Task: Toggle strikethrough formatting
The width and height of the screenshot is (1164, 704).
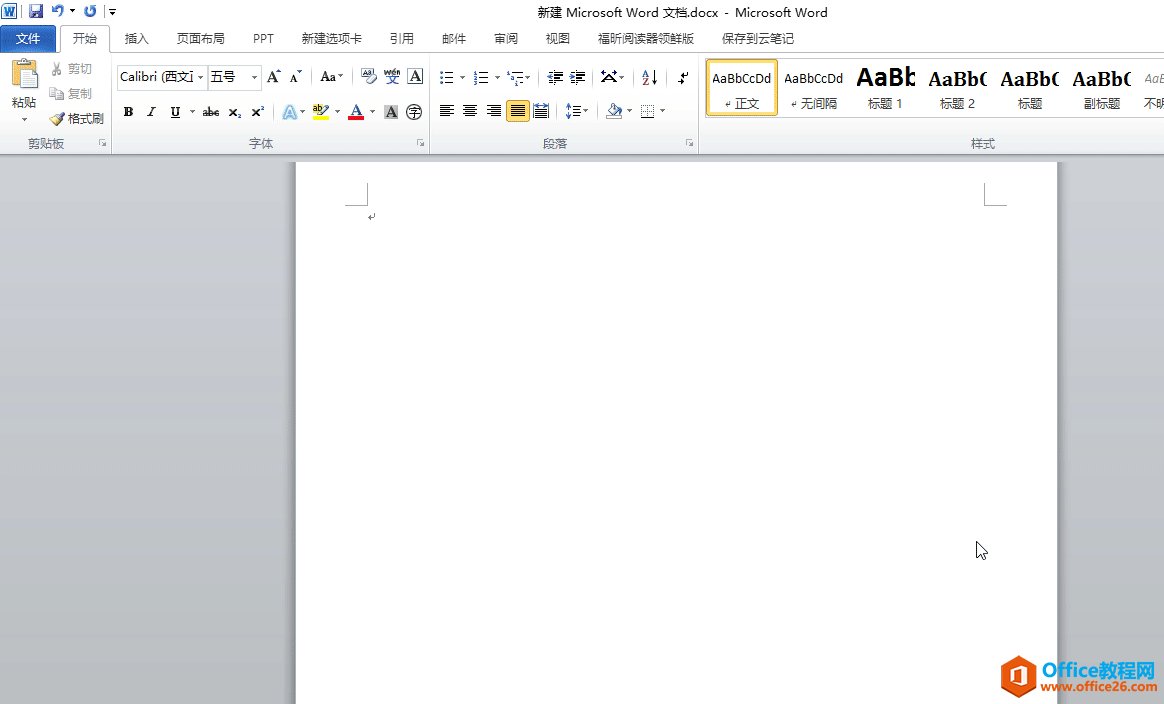Action: point(211,112)
